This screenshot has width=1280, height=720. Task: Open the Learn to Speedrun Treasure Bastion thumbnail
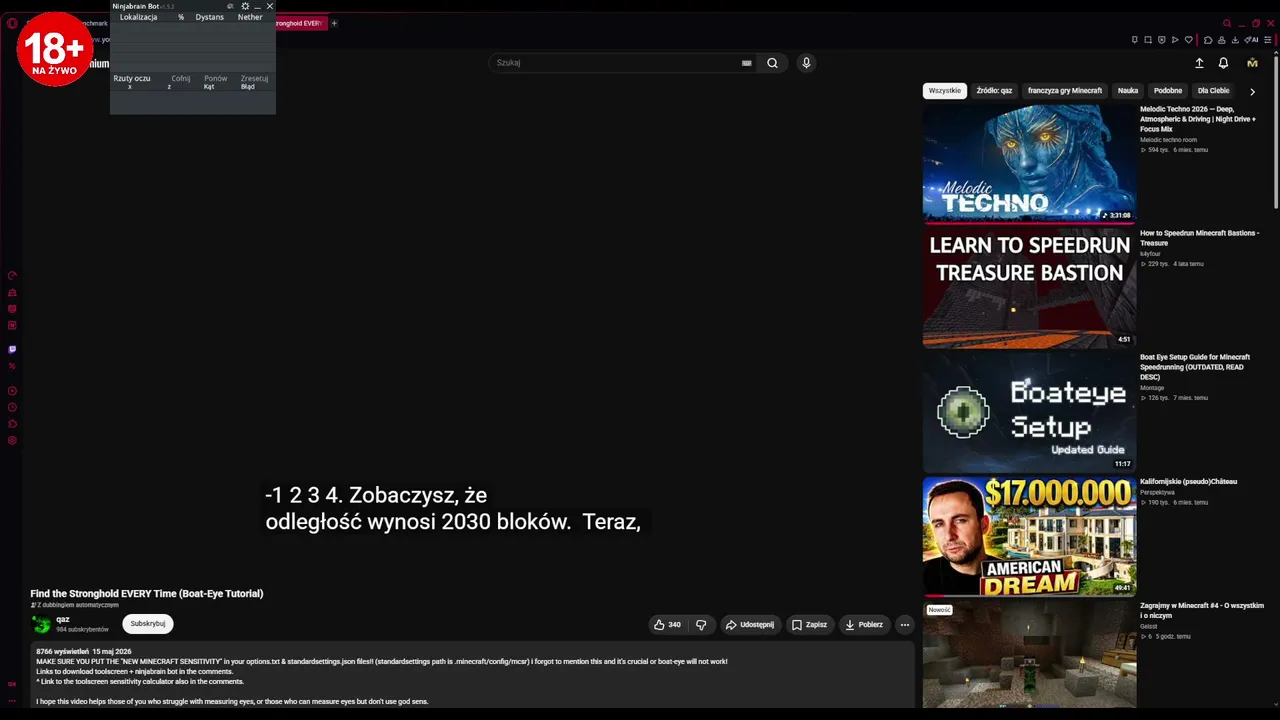pyautogui.click(x=1029, y=288)
